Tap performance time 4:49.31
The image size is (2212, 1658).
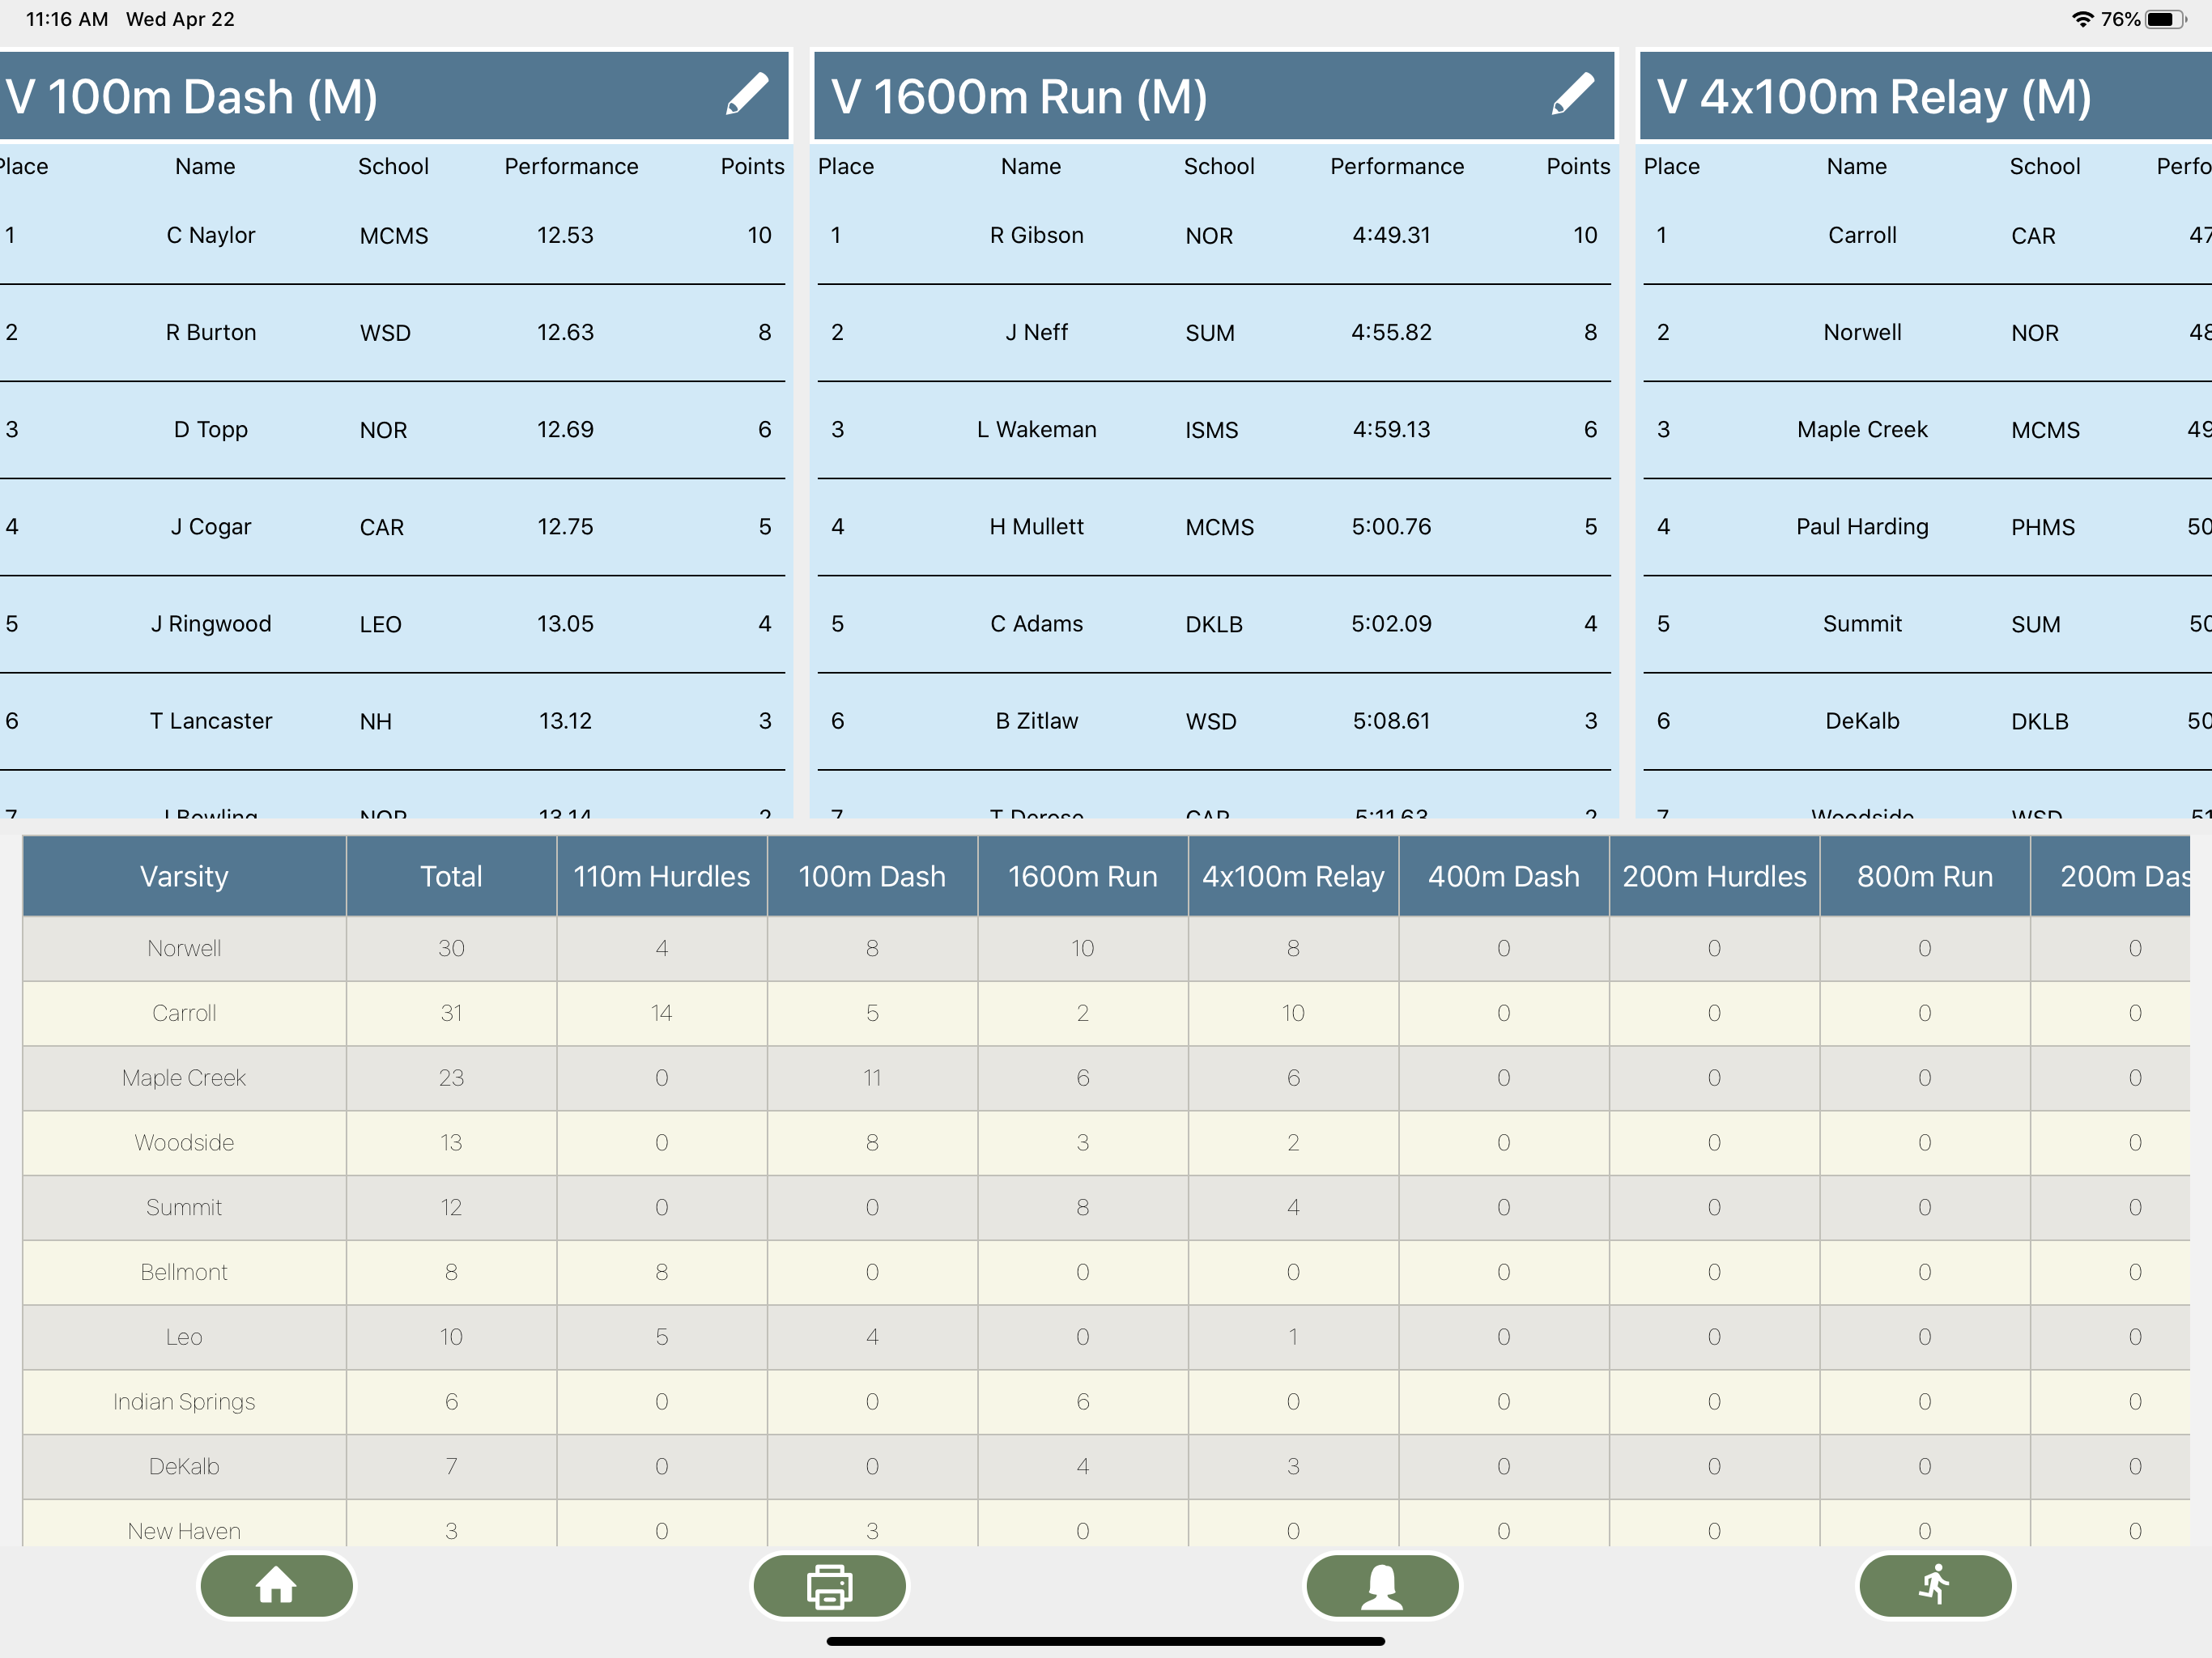click(1391, 235)
